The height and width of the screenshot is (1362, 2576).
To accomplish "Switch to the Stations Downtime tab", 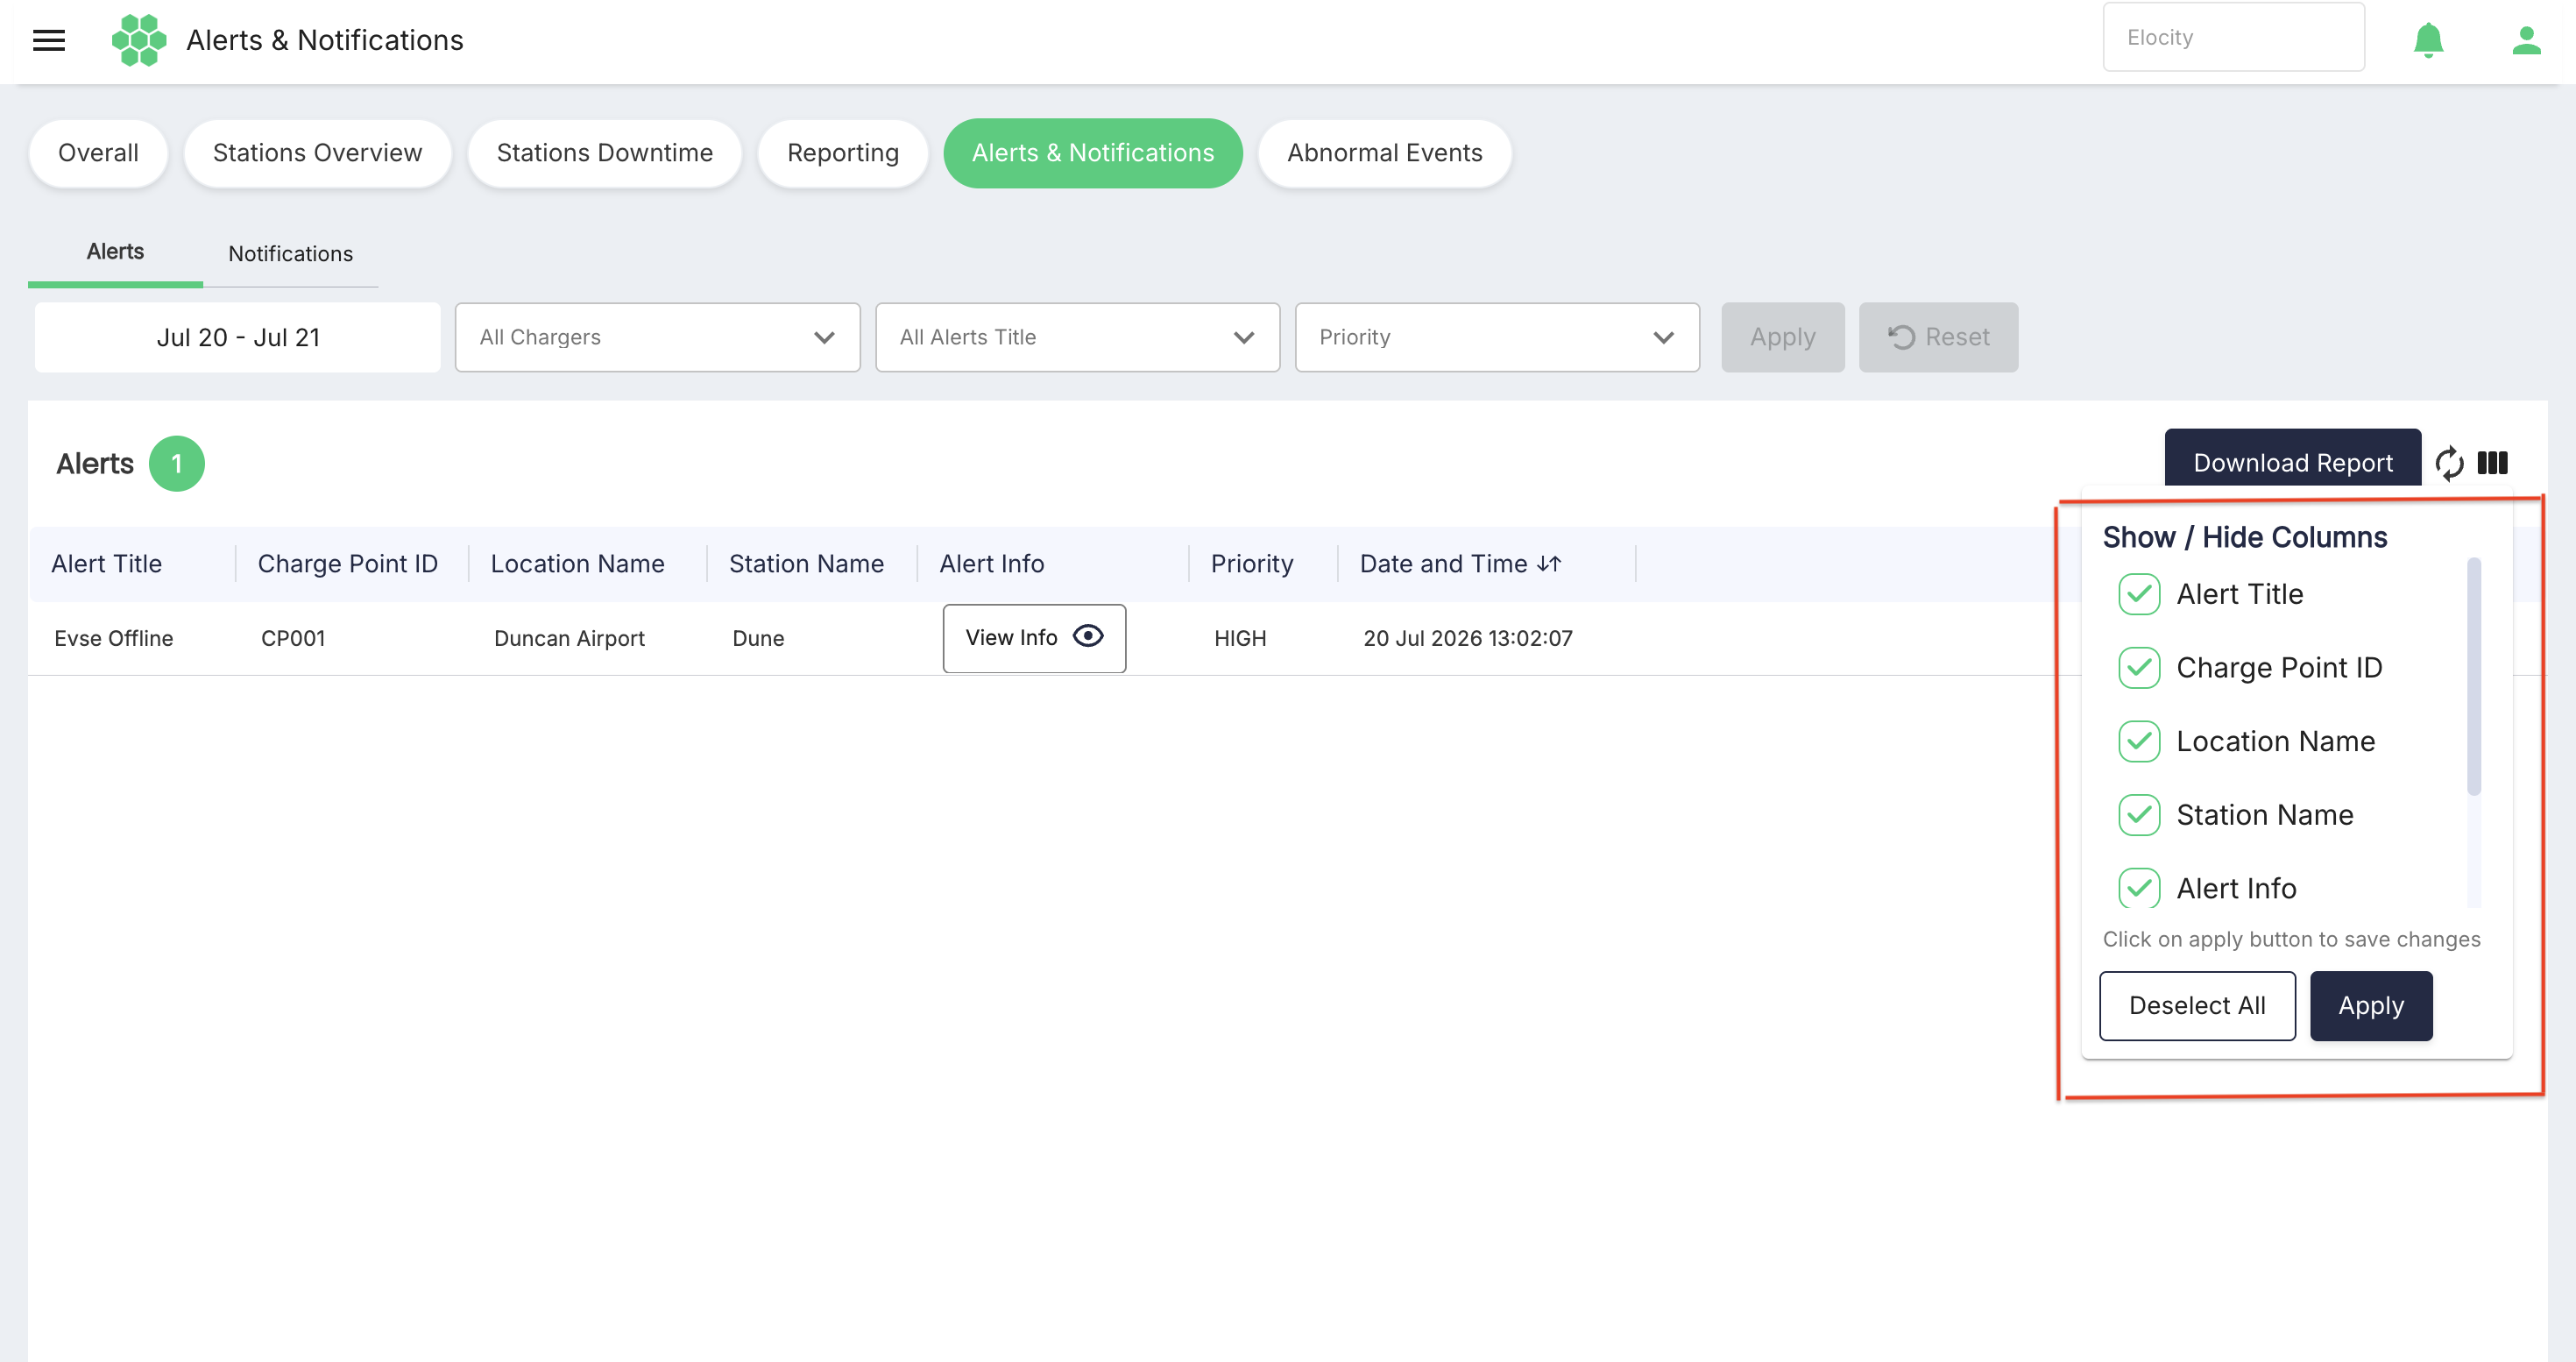I will (x=604, y=153).
